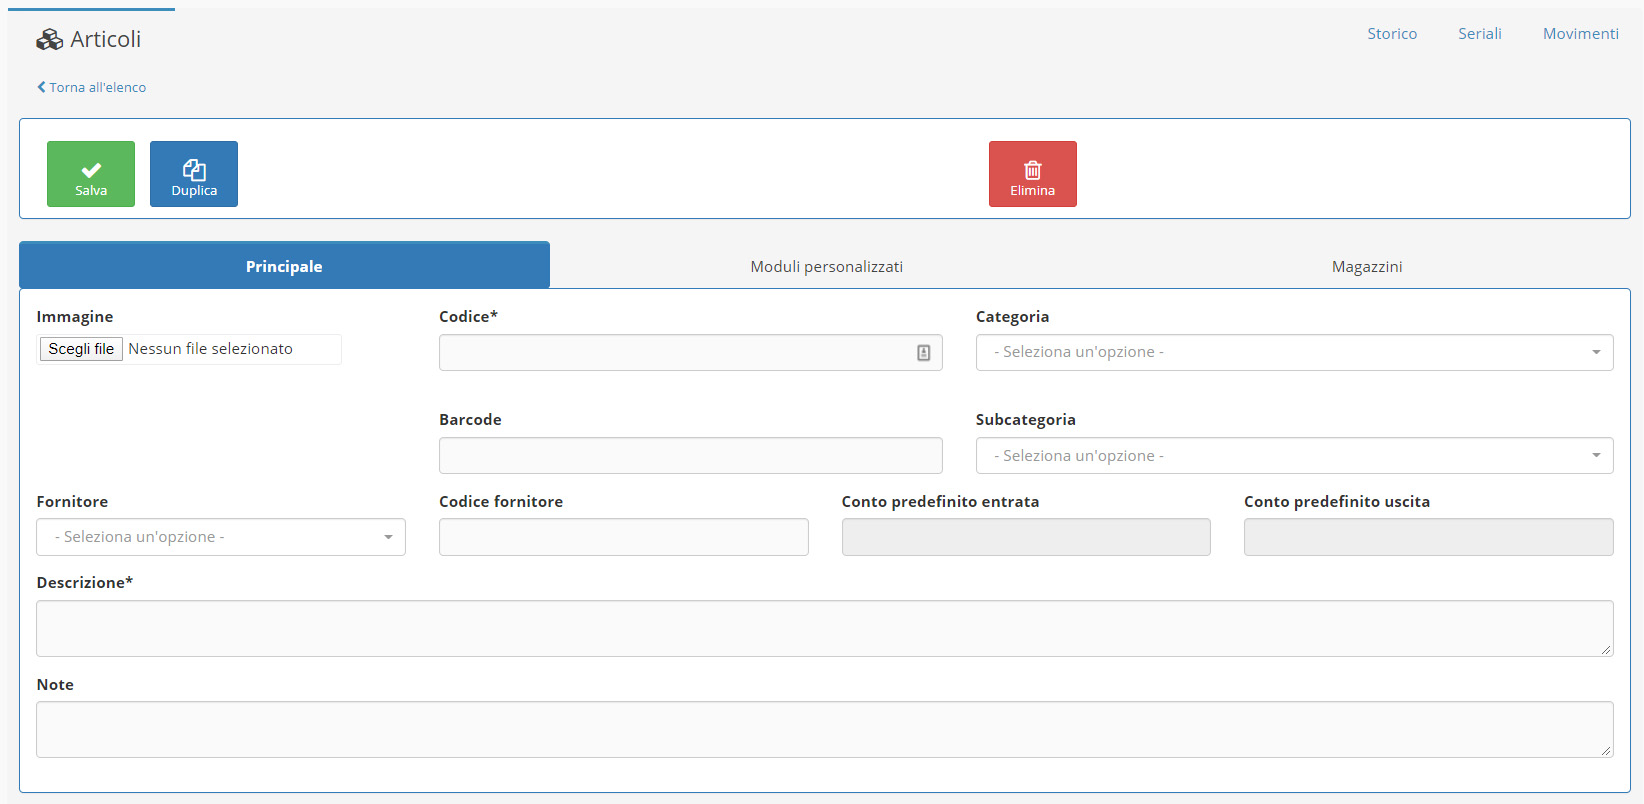Click the Descrizione text area

(x=824, y=628)
